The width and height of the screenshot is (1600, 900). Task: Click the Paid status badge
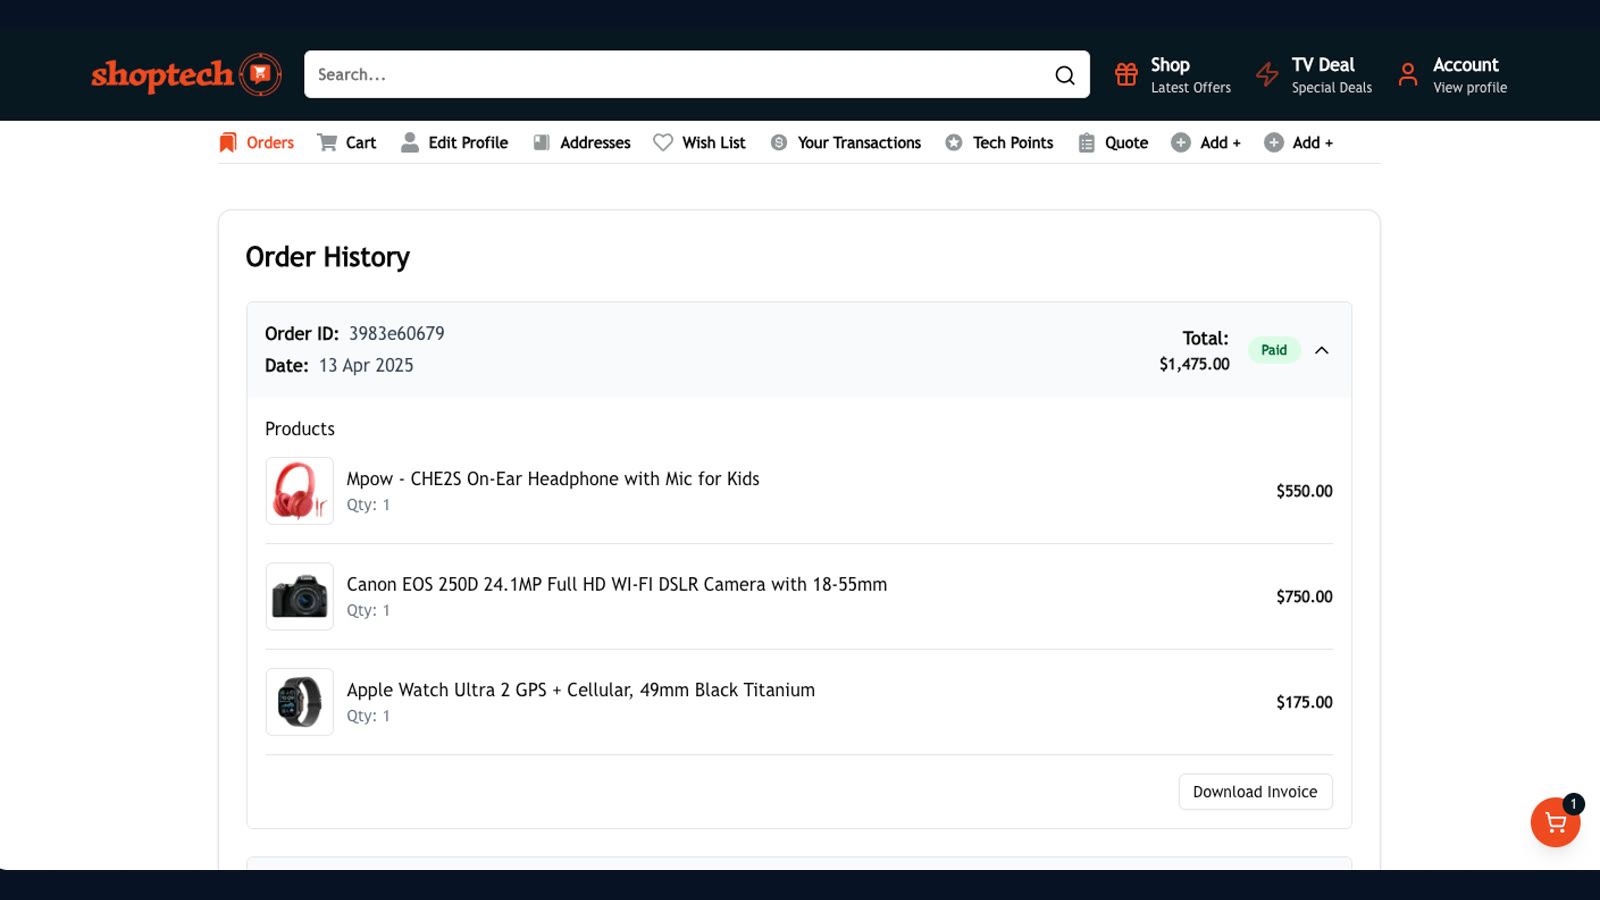(x=1274, y=350)
